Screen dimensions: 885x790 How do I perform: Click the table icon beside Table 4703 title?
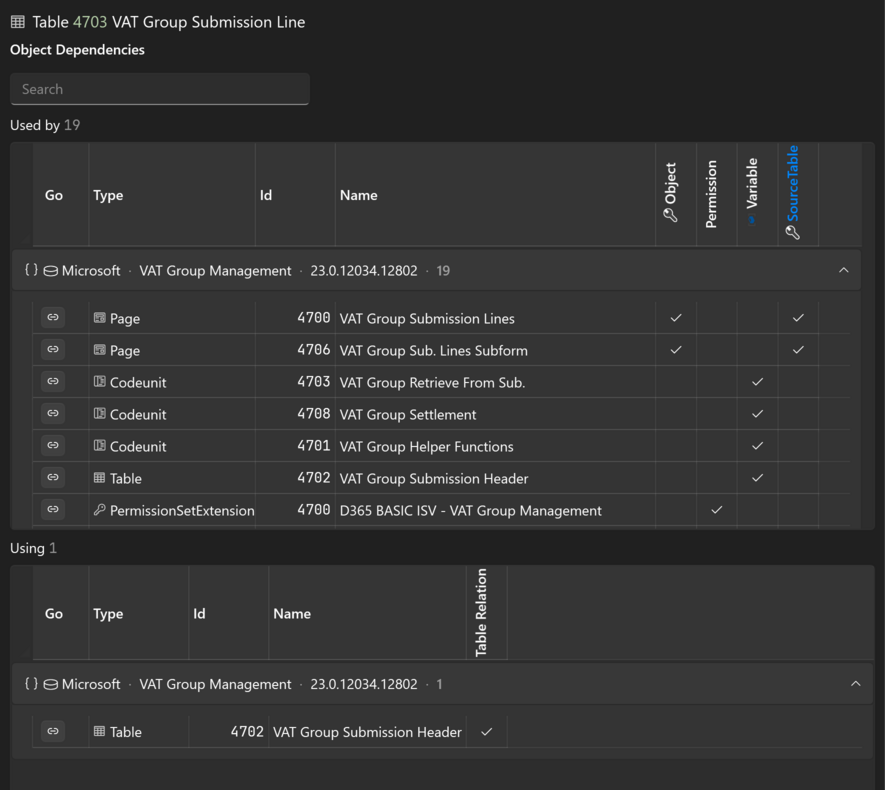pos(17,22)
